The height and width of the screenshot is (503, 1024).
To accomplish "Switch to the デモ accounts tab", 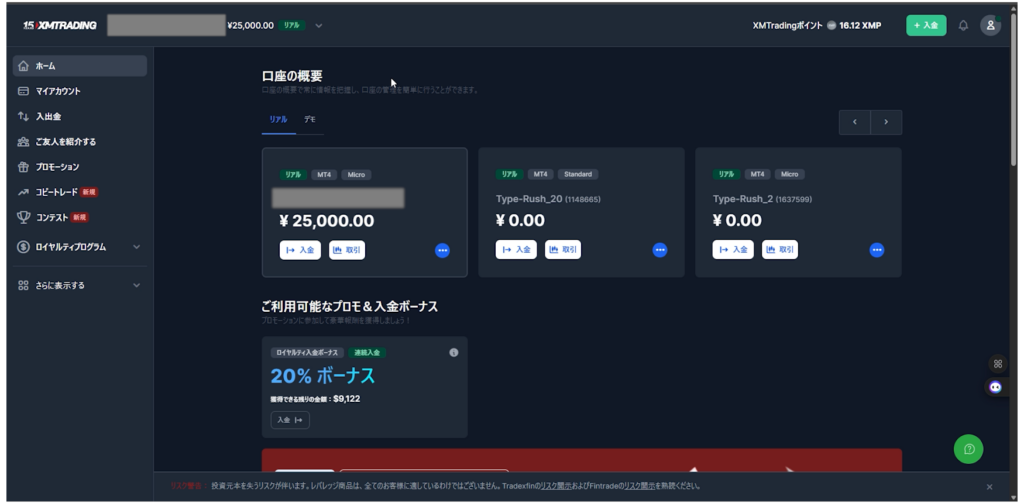I will (310, 119).
